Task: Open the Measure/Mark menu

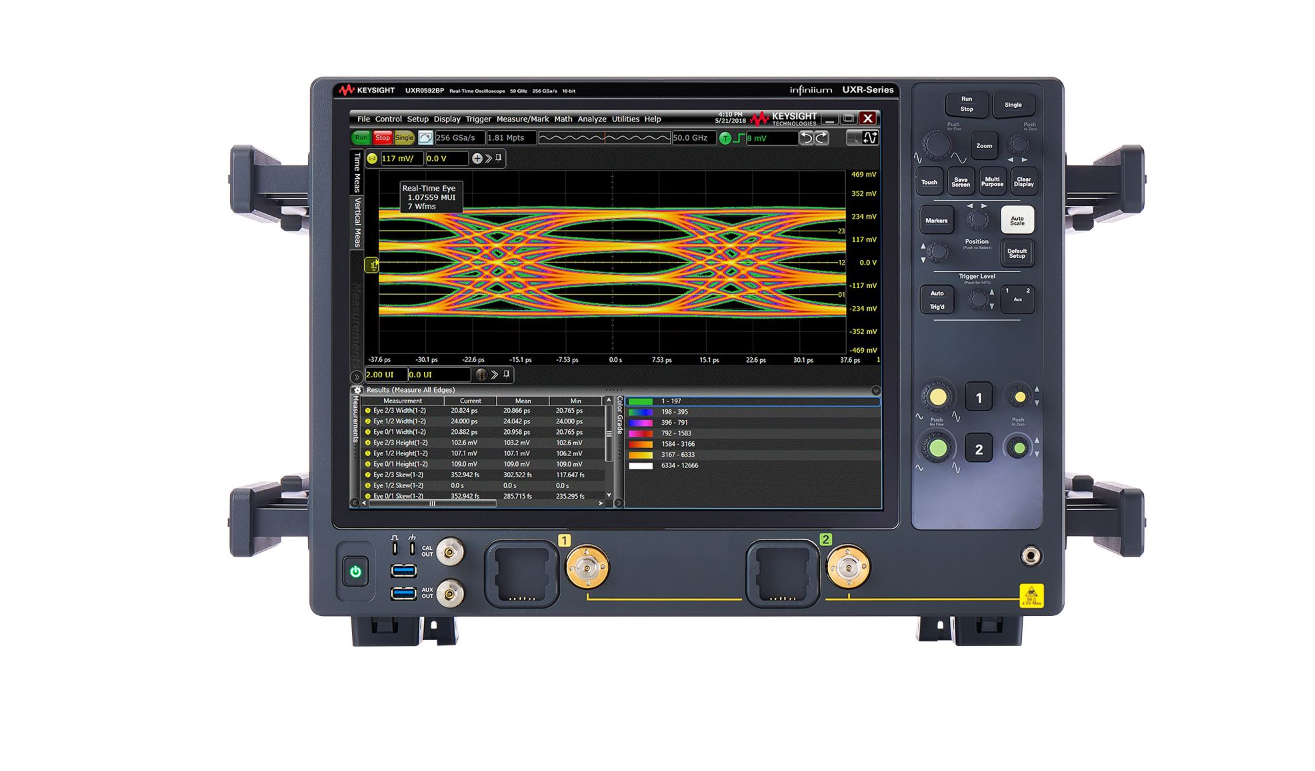Action: point(523,118)
